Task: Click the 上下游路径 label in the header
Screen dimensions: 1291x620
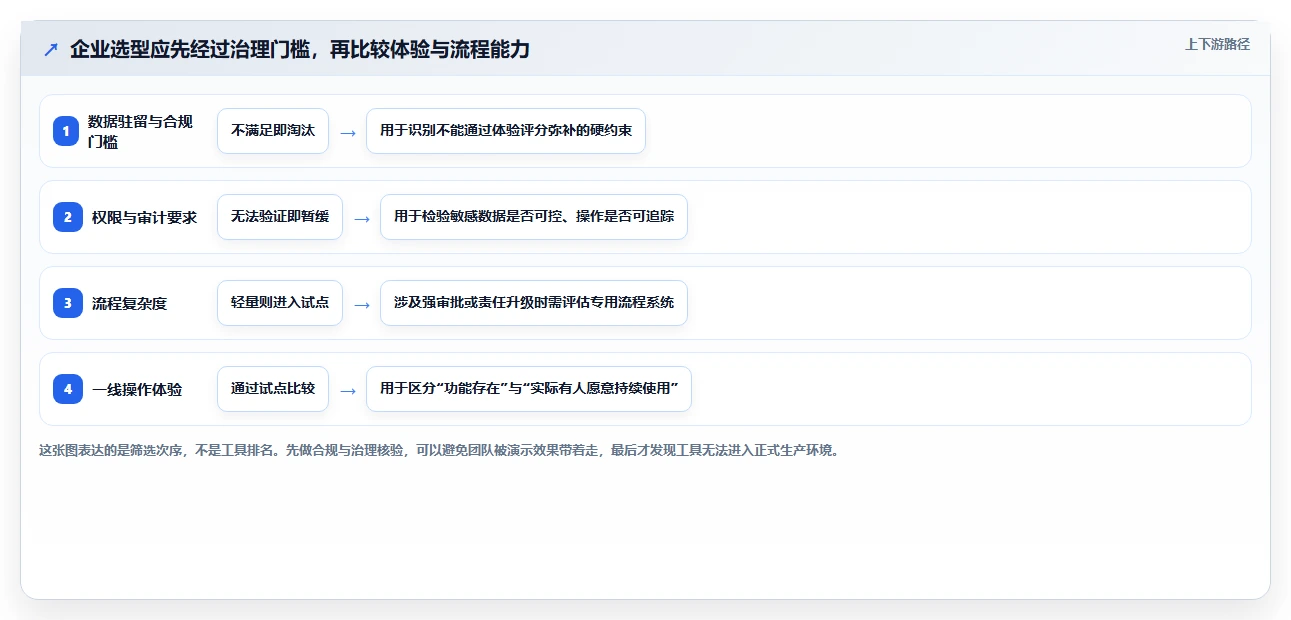Action: (x=1217, y=45)
